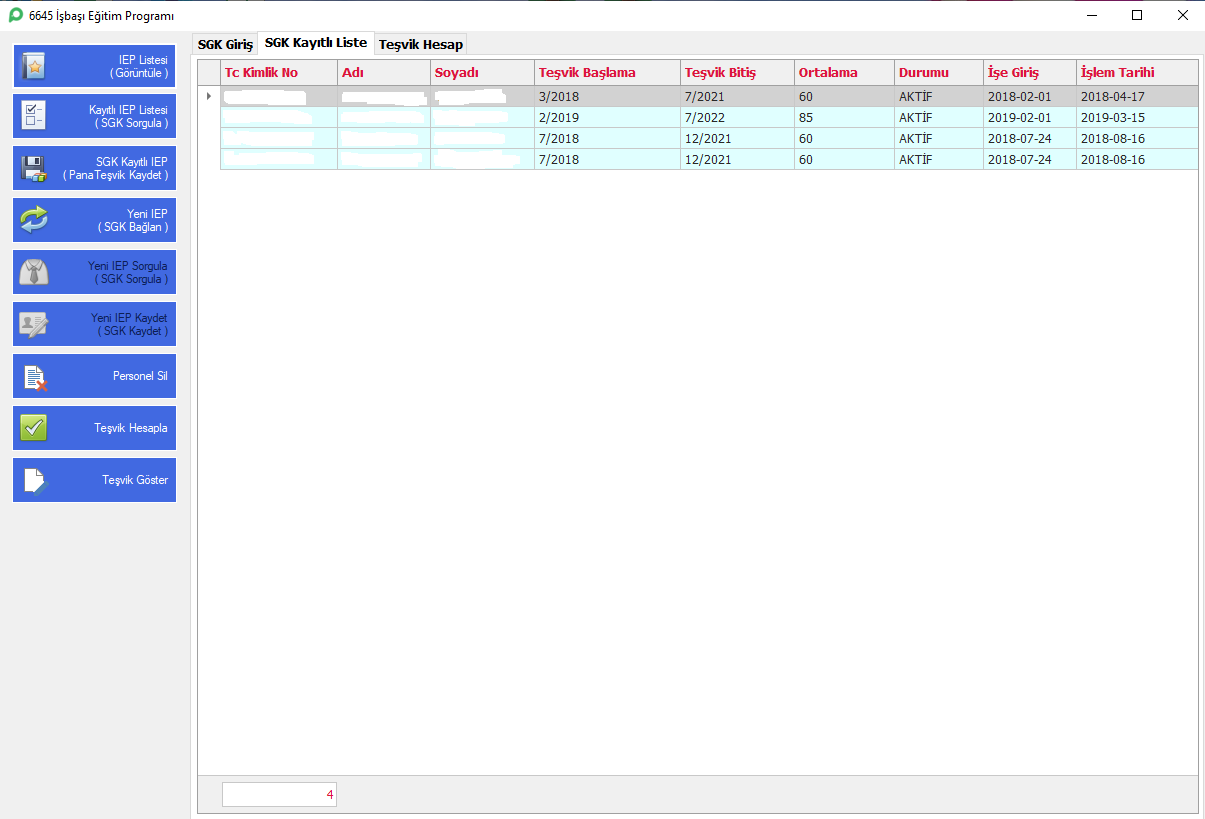Click the Teşvik Hesapla button
The width and height of the screenshot is (1205, 819).
[x=94, y=428]
